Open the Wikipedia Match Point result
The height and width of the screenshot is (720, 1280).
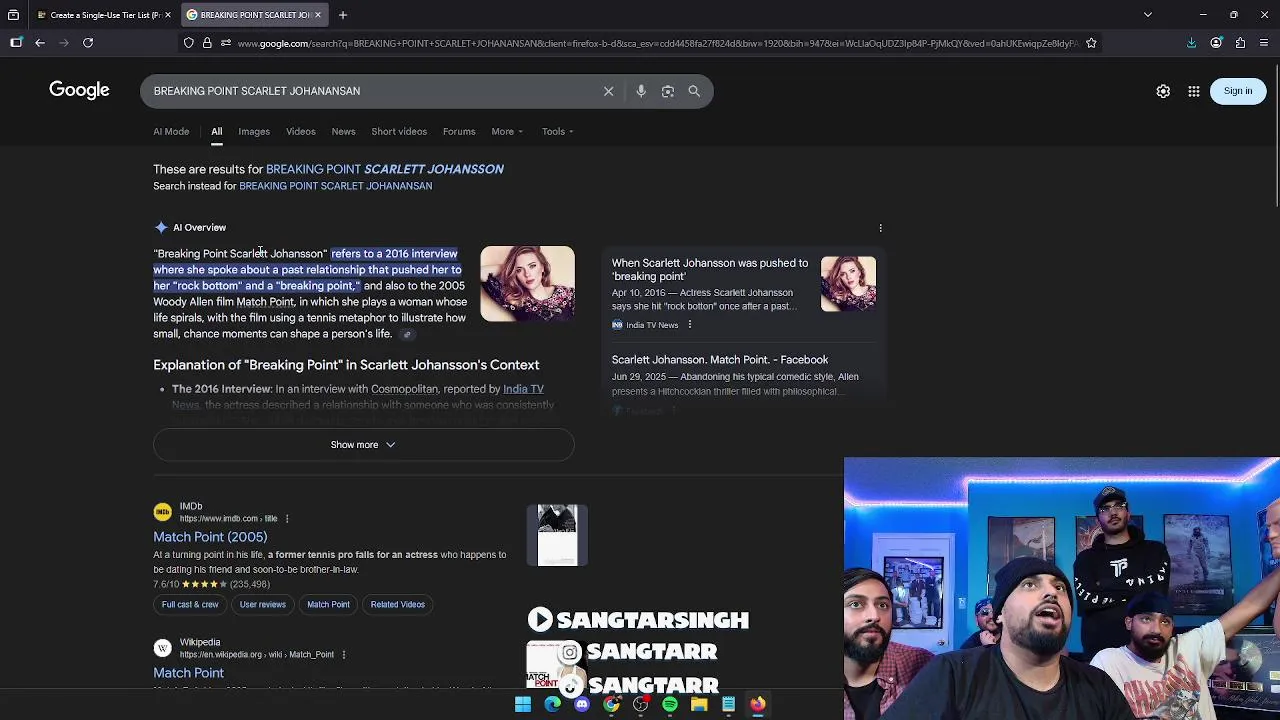click(188, 673)
